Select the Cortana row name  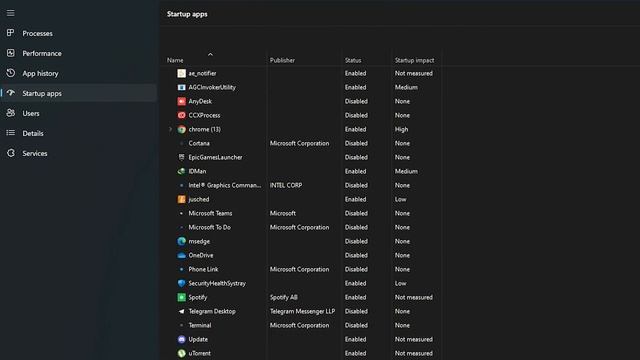pyautogui.click(x=199, y=143)
